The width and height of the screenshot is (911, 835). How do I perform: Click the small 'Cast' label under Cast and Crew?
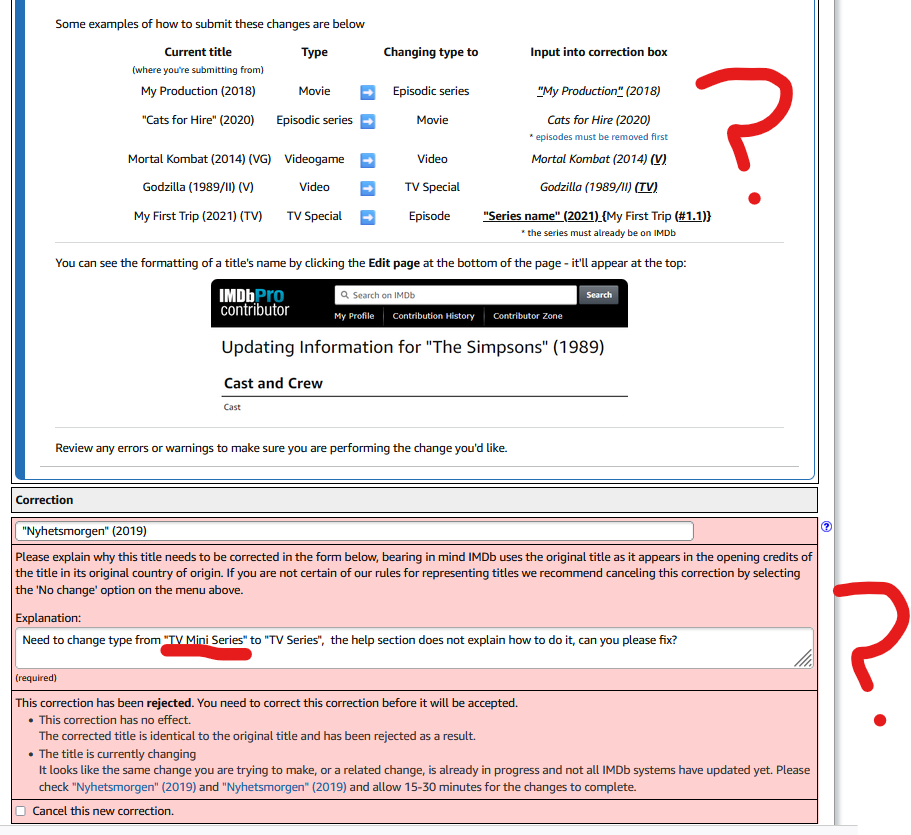pos(232,407)
